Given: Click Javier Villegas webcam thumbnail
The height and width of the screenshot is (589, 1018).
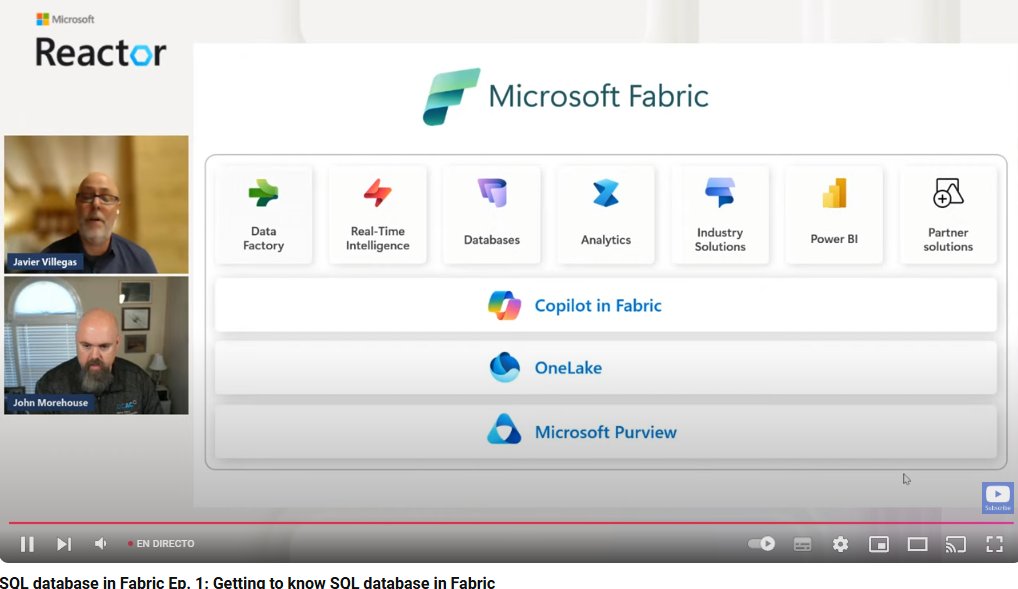Looking at the screenshot, I should tap(96, 204).
